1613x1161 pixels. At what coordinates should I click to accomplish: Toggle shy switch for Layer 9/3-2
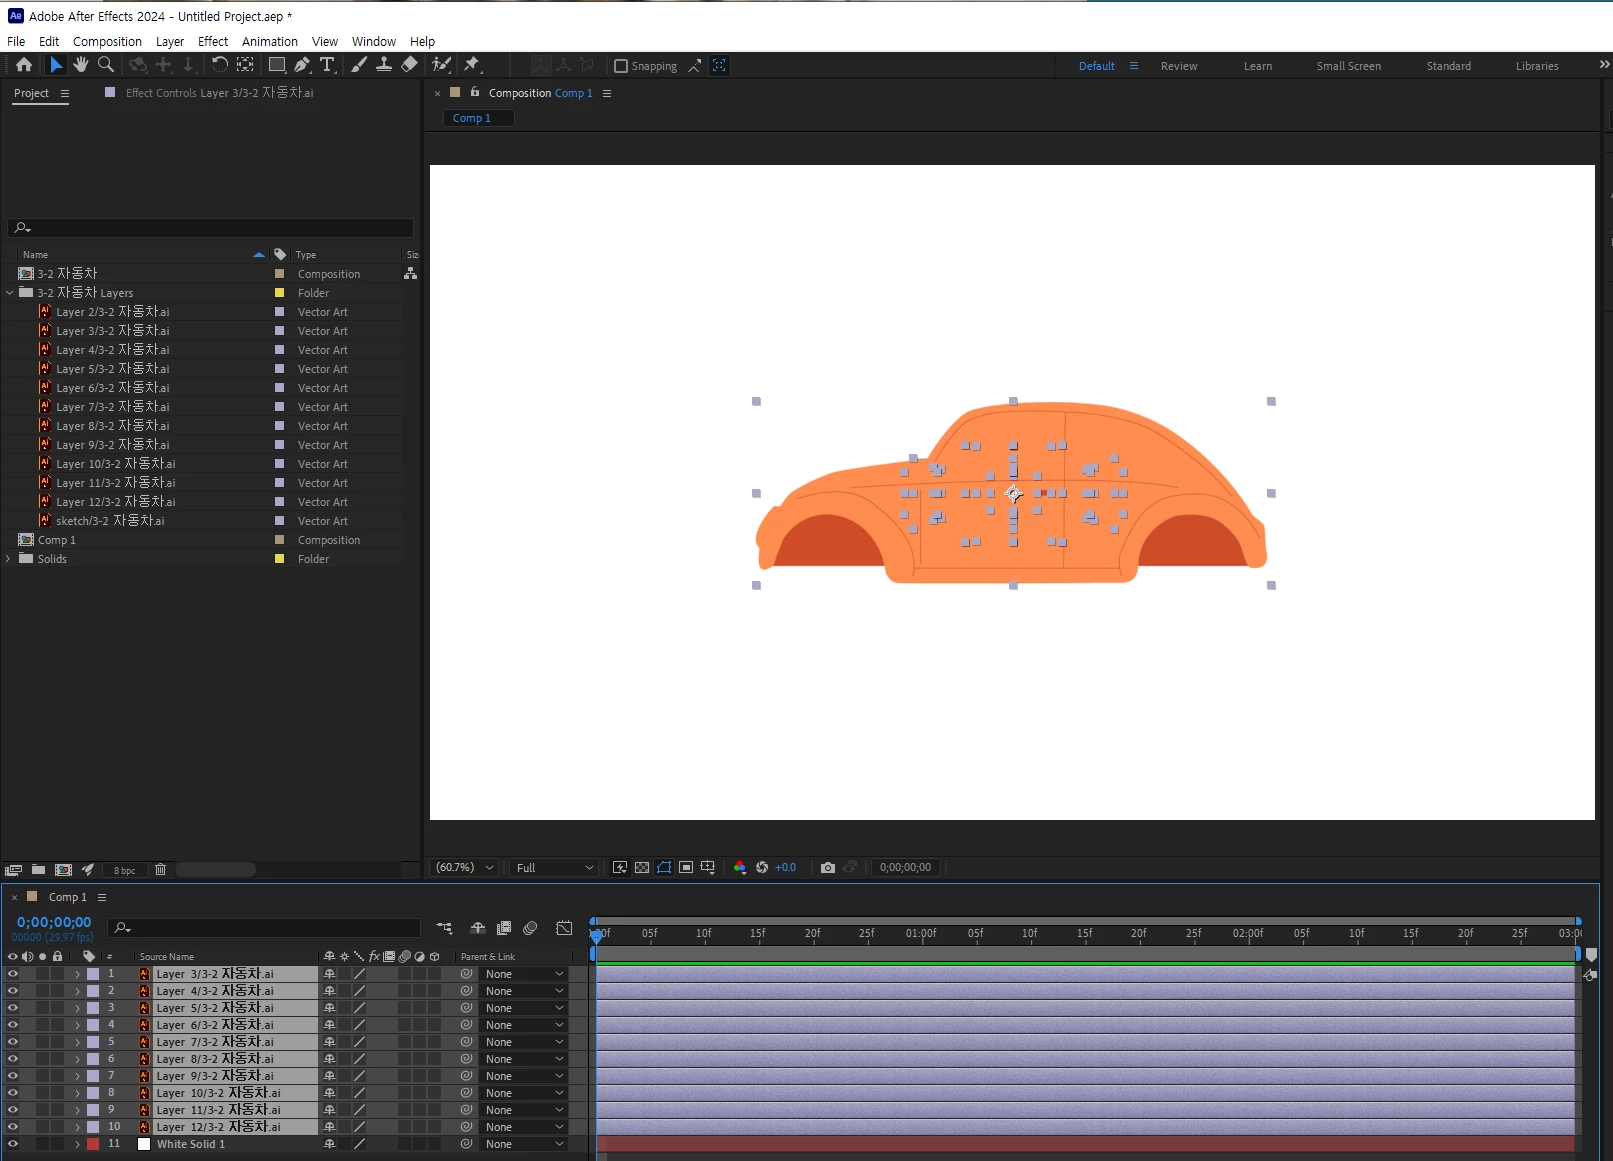coord(329,1076)
